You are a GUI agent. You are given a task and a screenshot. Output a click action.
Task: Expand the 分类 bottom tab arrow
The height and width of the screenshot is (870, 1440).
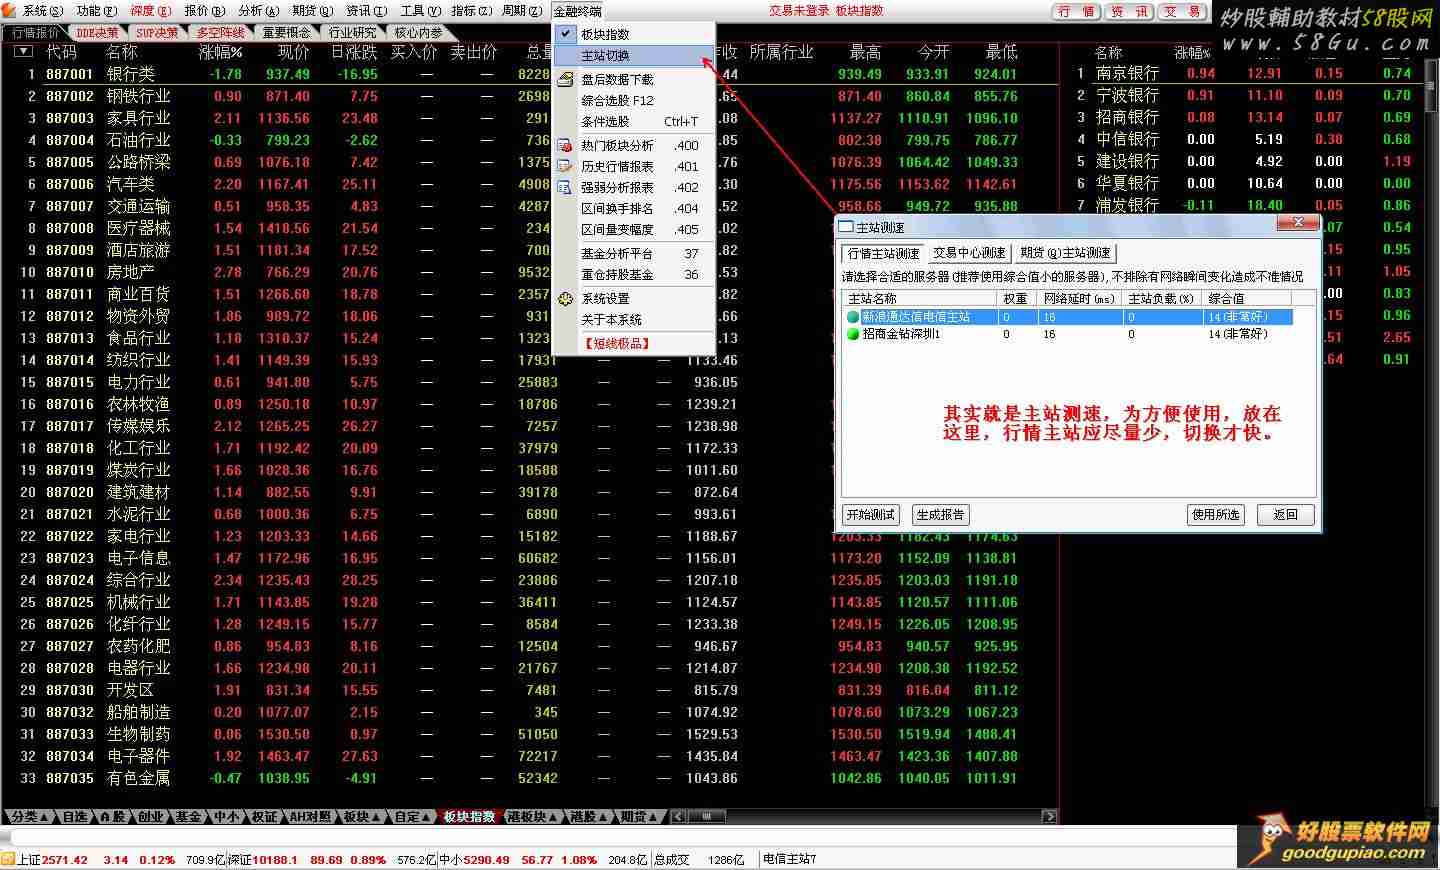click(43, 817)
